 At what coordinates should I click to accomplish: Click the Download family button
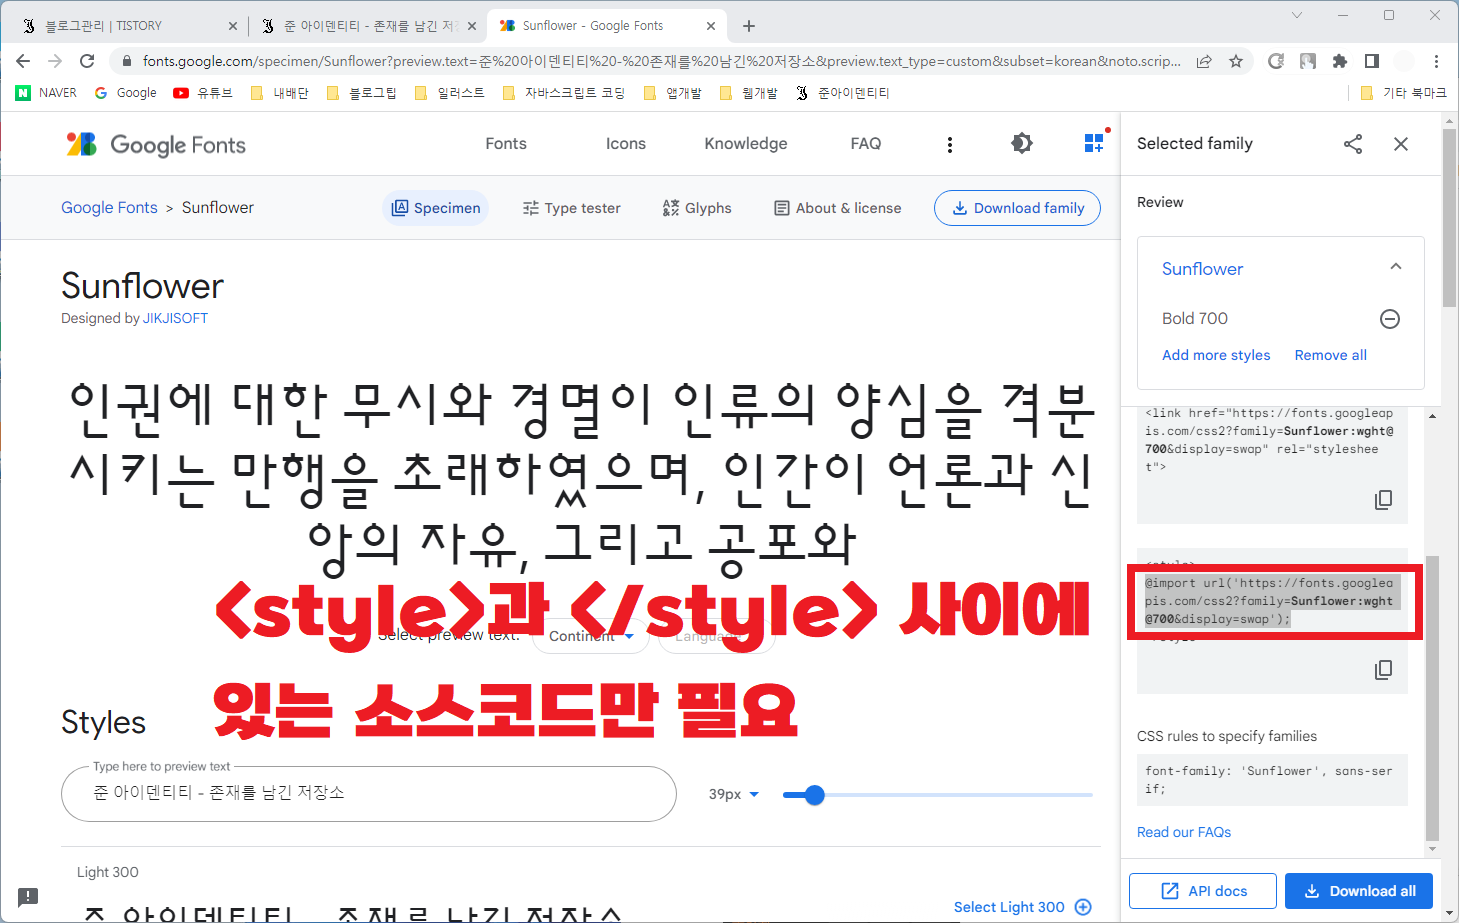pos(1017,208)
